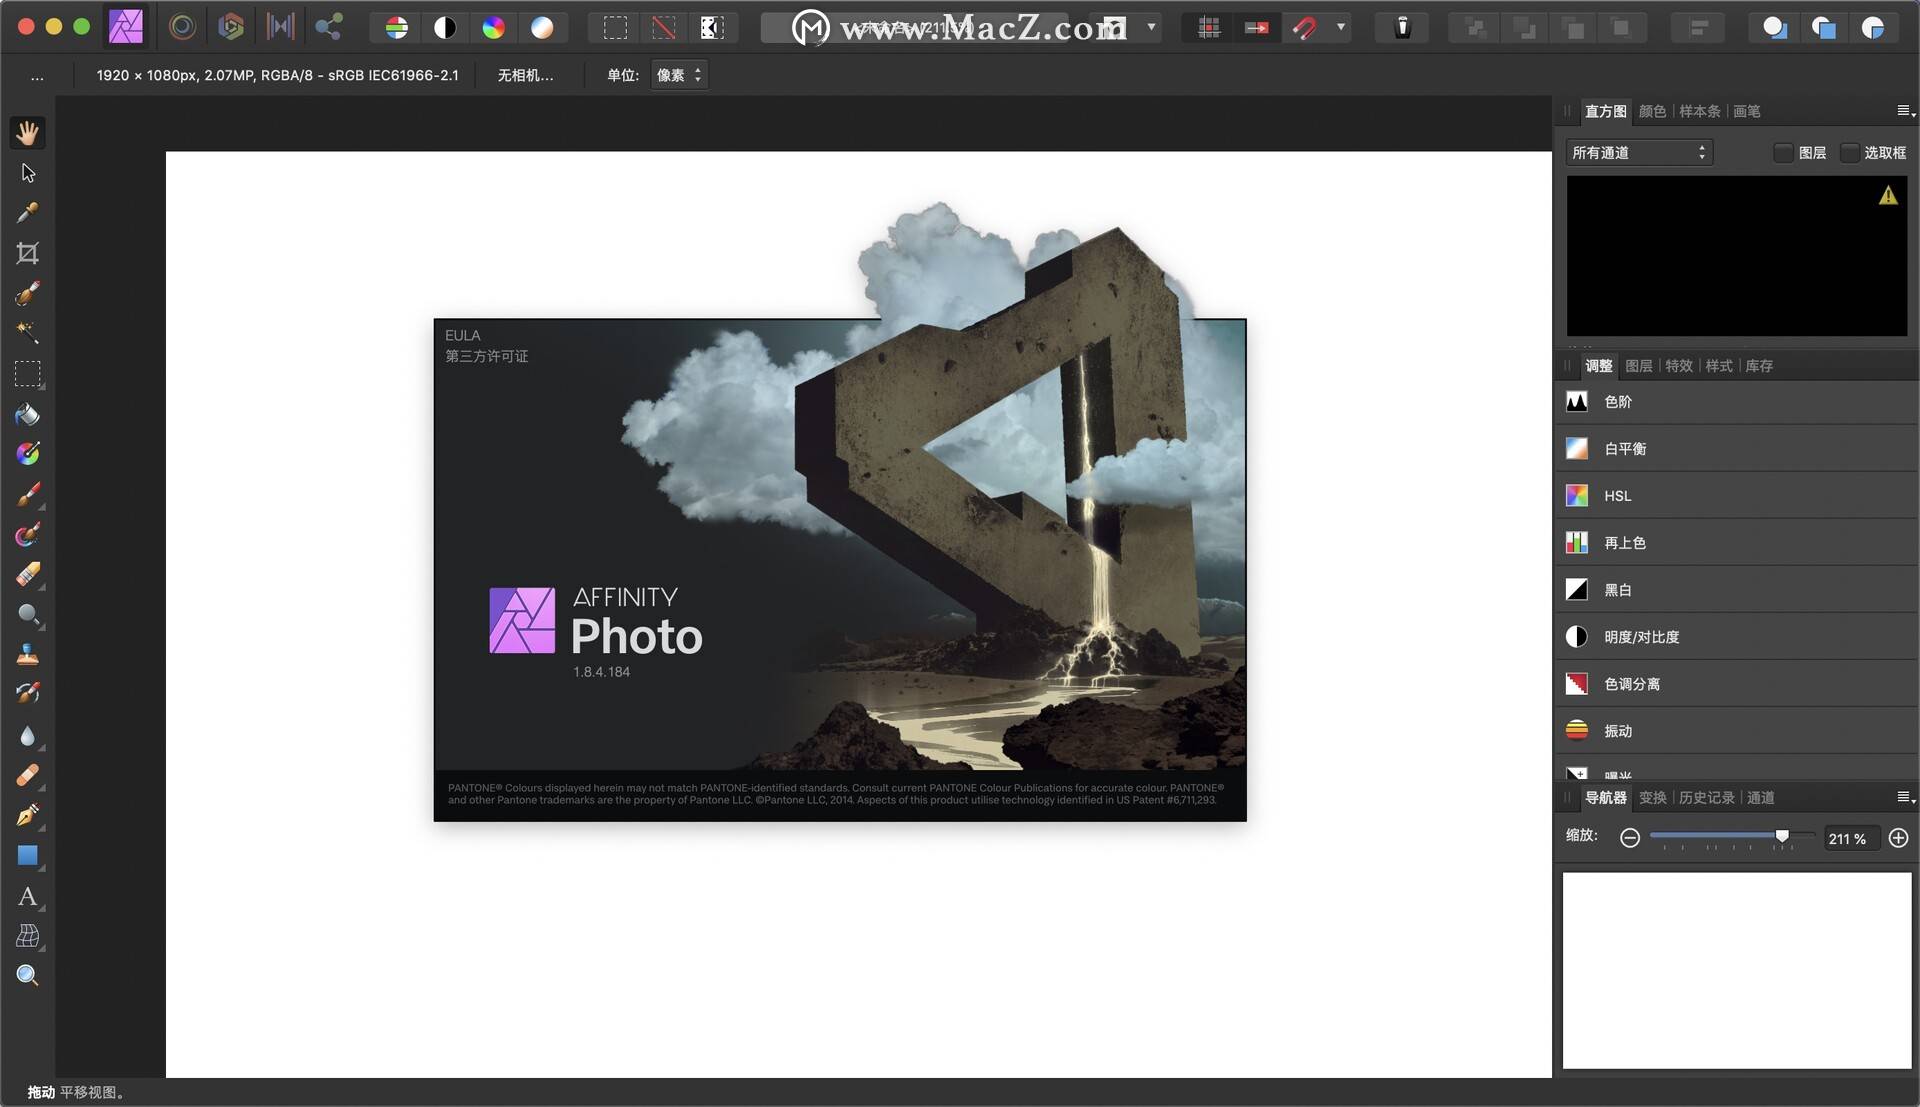Open the 像素 units dropdown
Viewport: 1920px width, 1107px height.
680,75
